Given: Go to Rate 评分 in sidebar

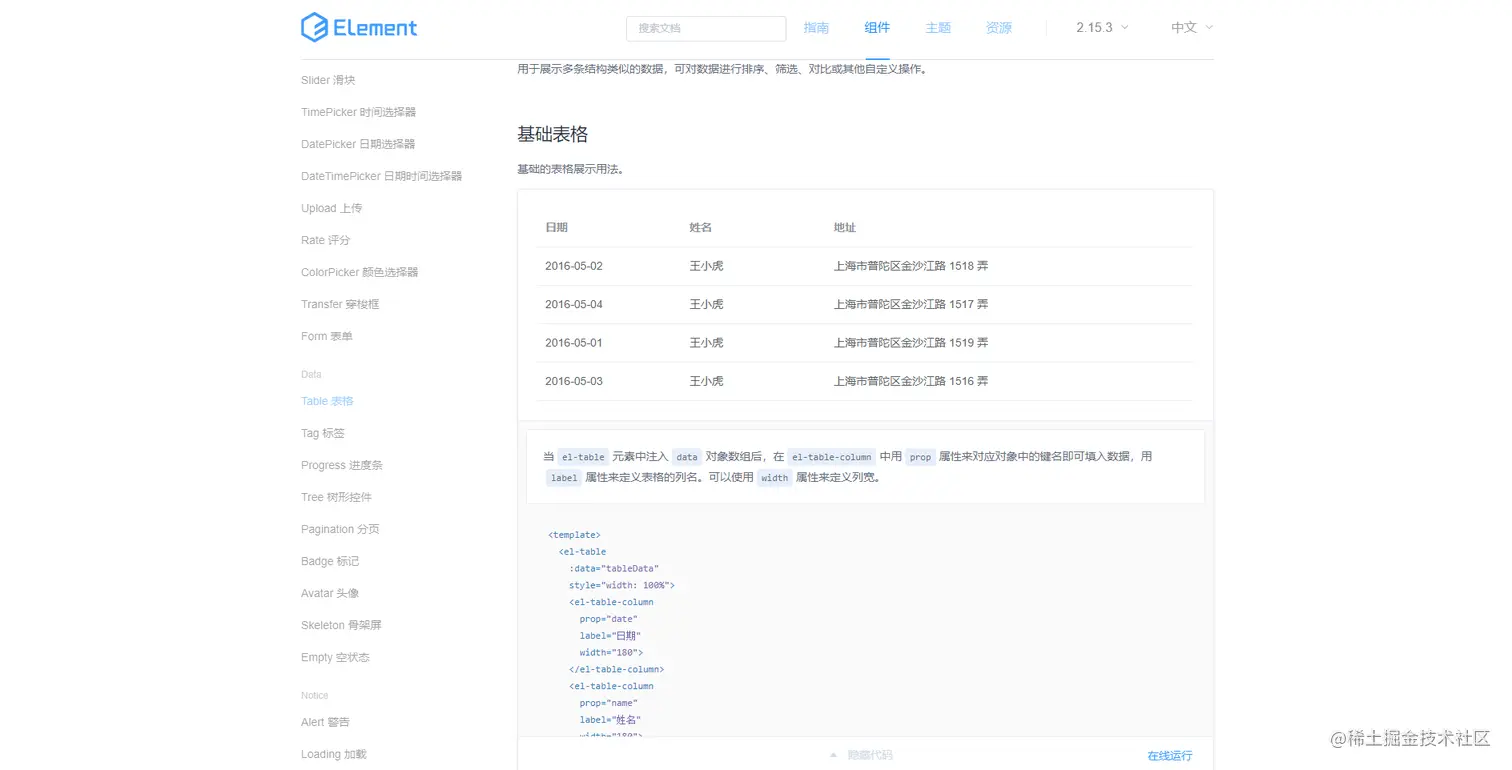Looking at the screenshot, I should pyautogui.click(x=325, y=240).
